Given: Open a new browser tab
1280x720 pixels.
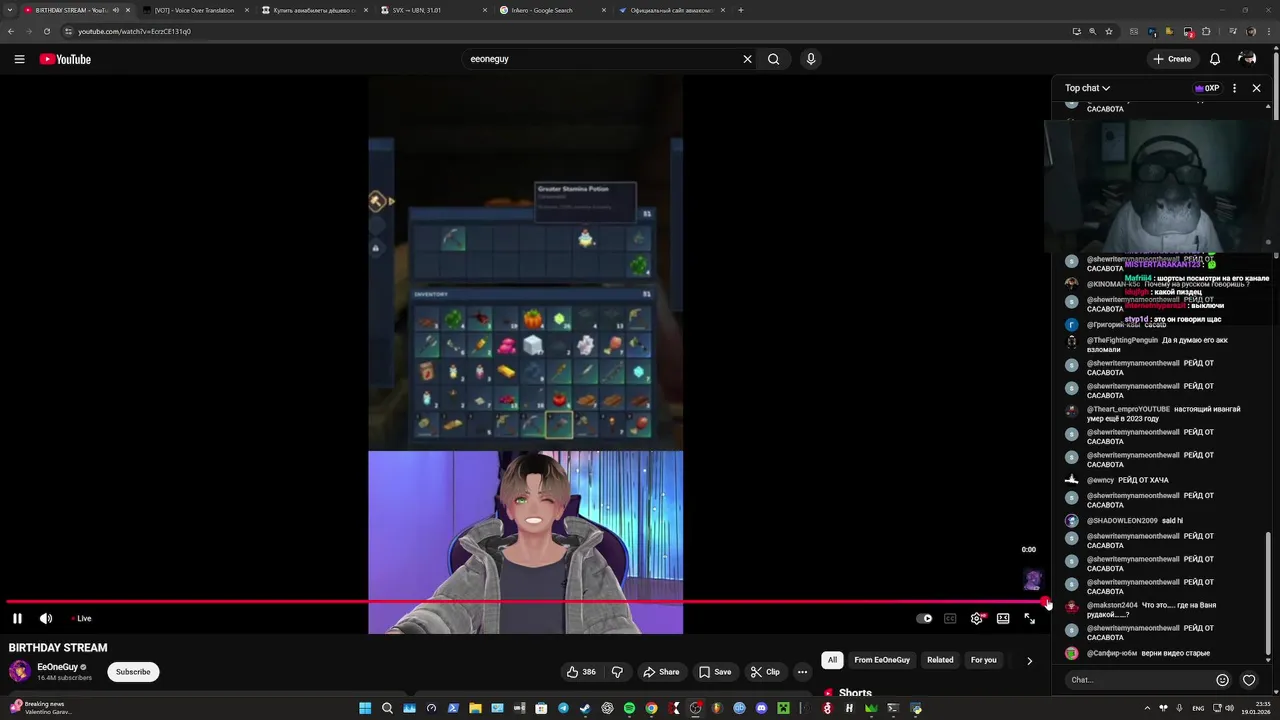Looking at the screenshot, I should coord(741,10).
